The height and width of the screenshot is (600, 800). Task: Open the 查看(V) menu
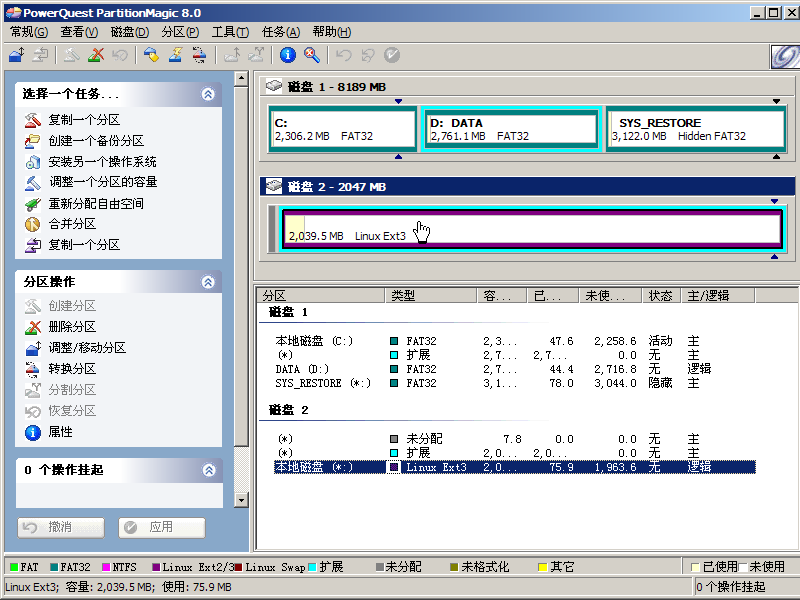[x=79, y=32]
